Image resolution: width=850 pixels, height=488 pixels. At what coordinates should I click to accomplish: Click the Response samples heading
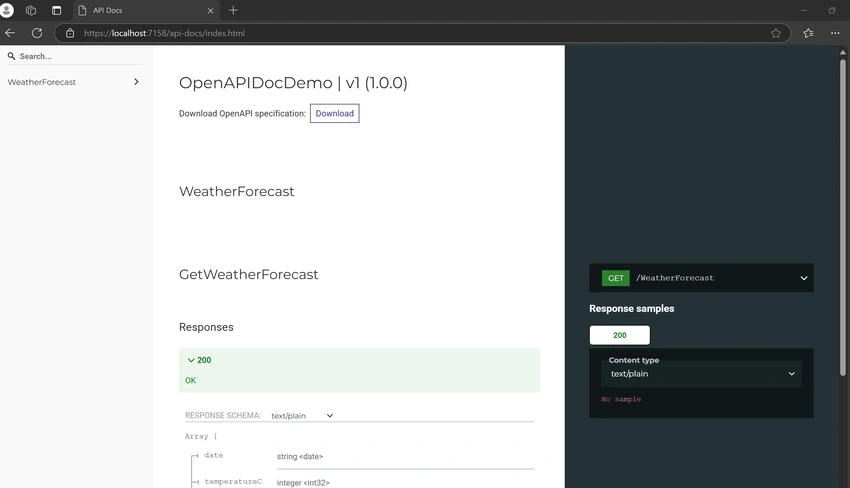(632, 309)
